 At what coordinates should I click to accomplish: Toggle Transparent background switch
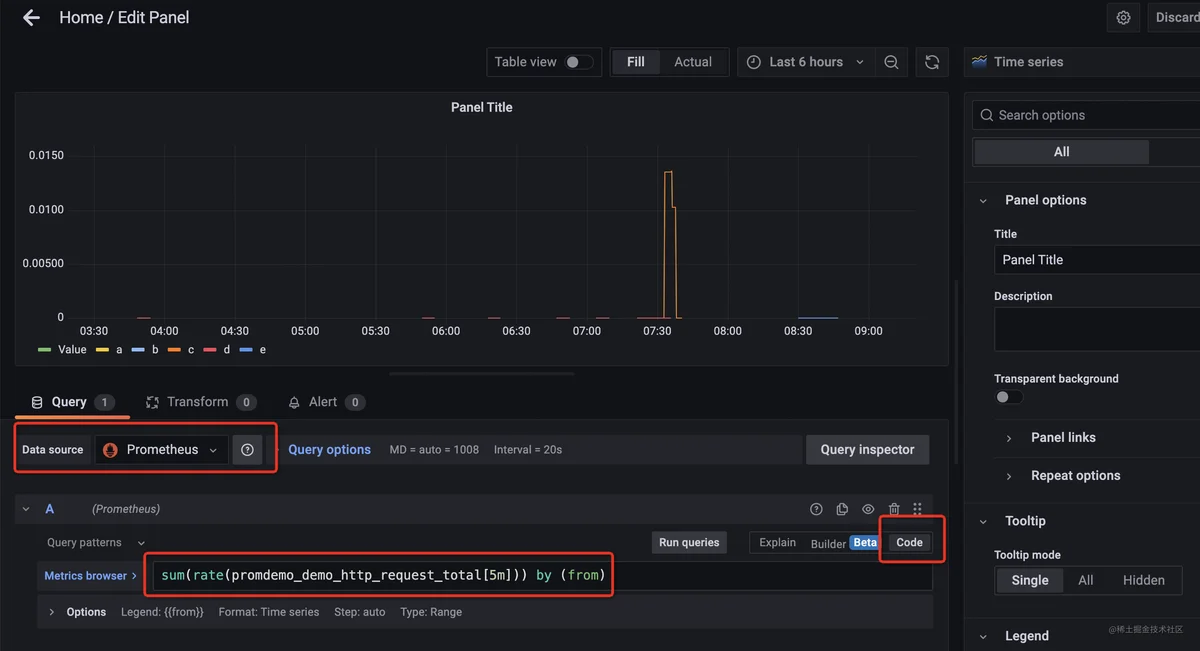(1009, 397)
